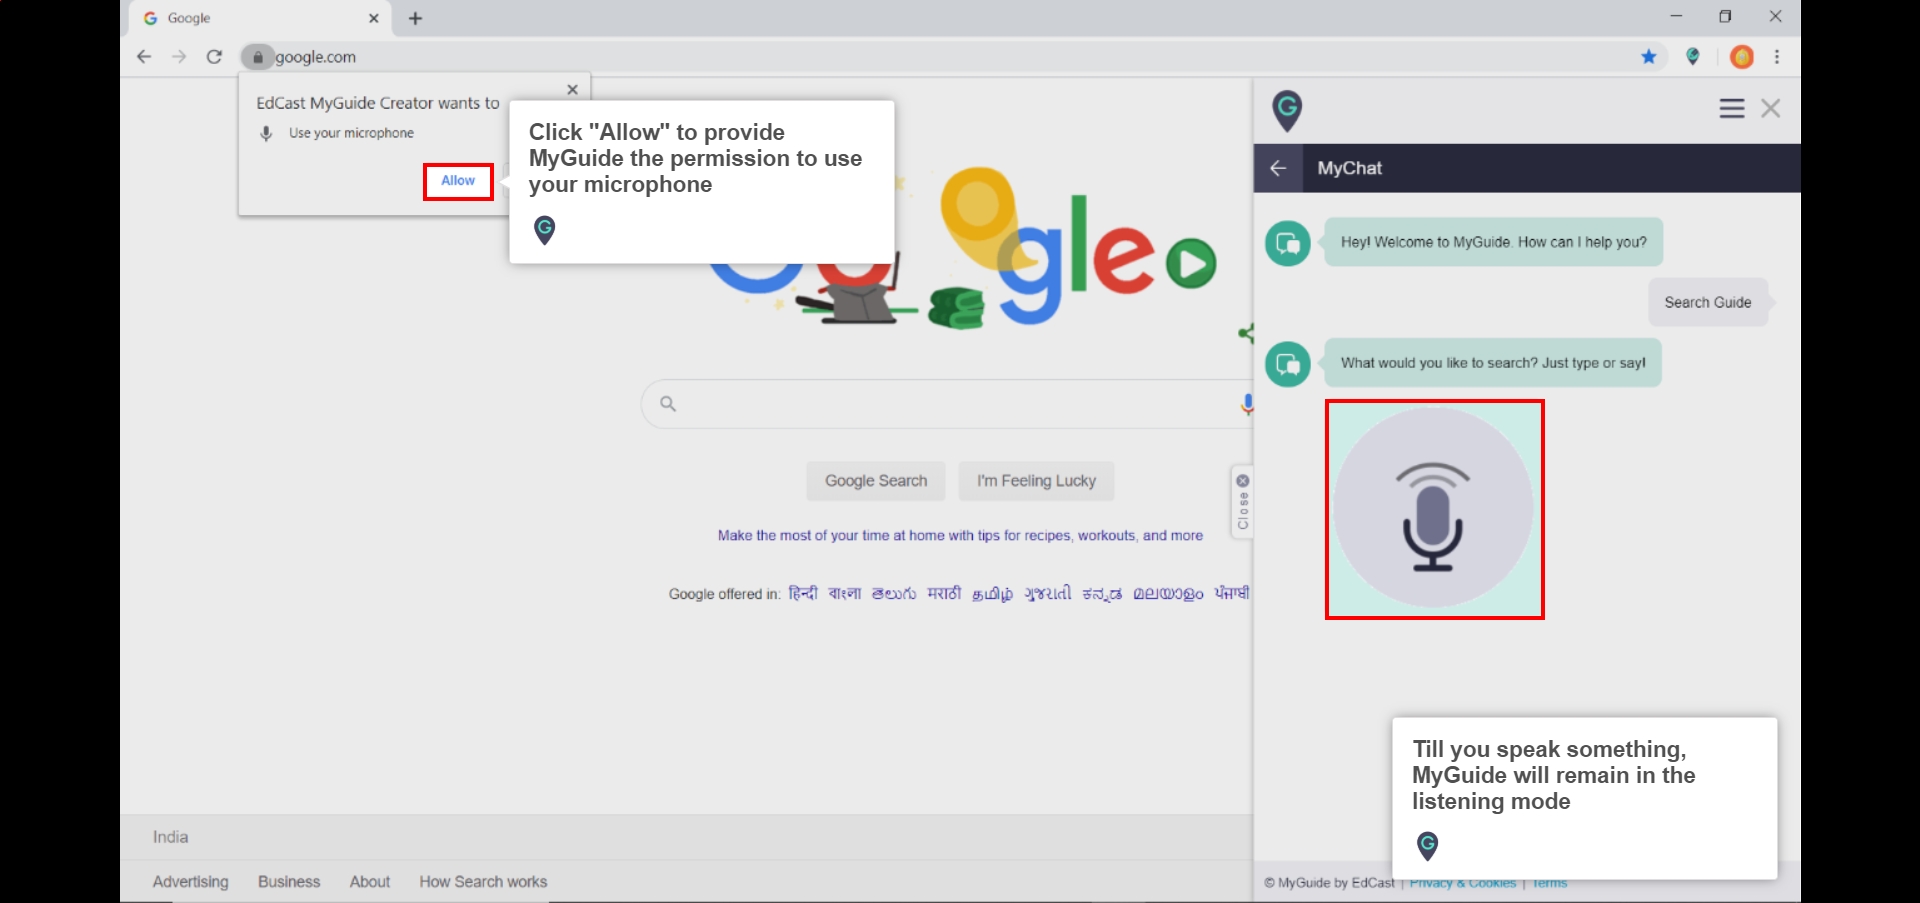This screenshot has width=1920, height=903.
Task: Click the doodle share icon
Action: (1246, 334)
